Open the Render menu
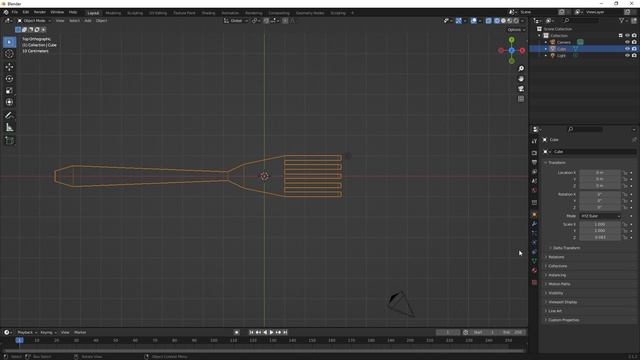The height and width of the screenshot is (360, 640). tap(40, 12)
